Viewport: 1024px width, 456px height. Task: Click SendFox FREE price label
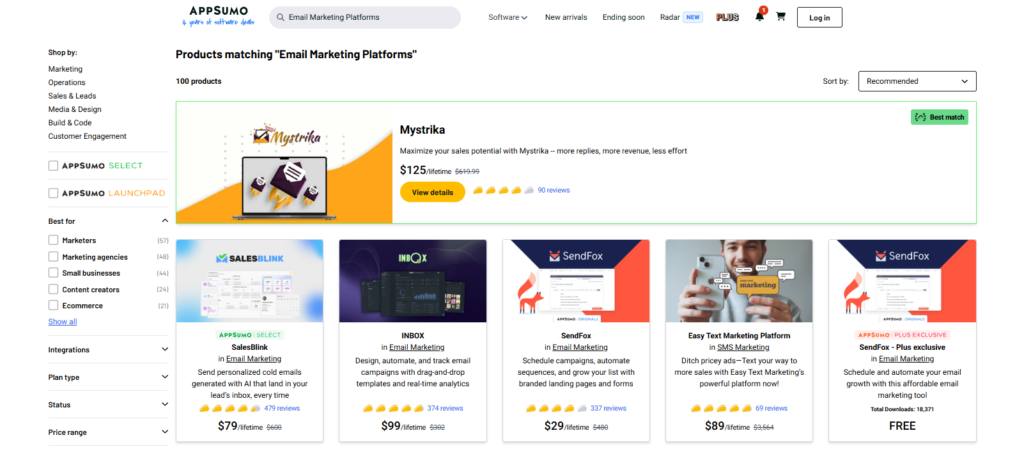tap(903, 426)
